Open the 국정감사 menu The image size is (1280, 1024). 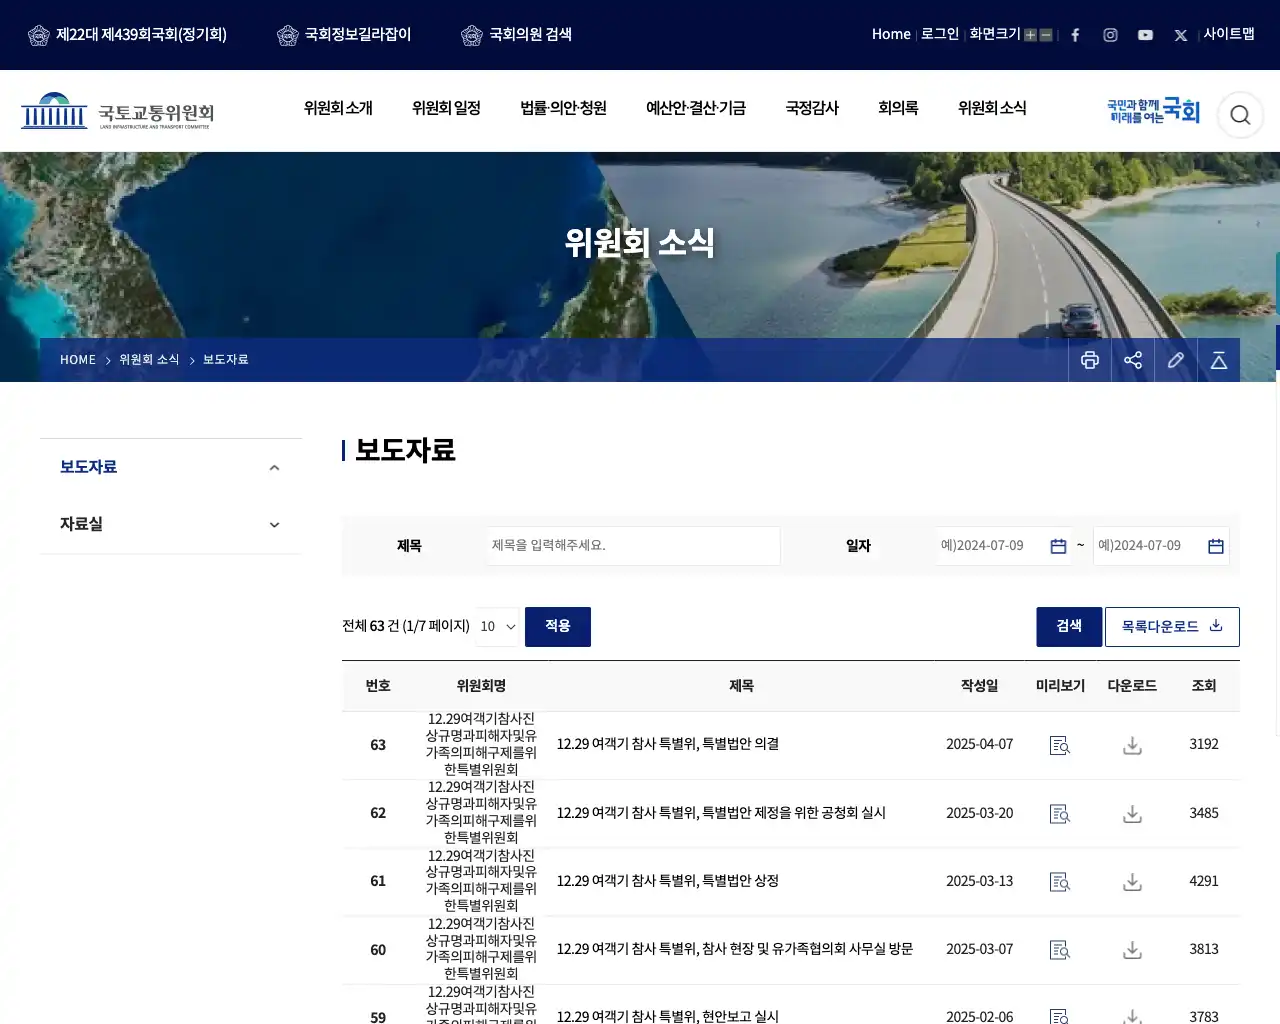tap(812, 108)
